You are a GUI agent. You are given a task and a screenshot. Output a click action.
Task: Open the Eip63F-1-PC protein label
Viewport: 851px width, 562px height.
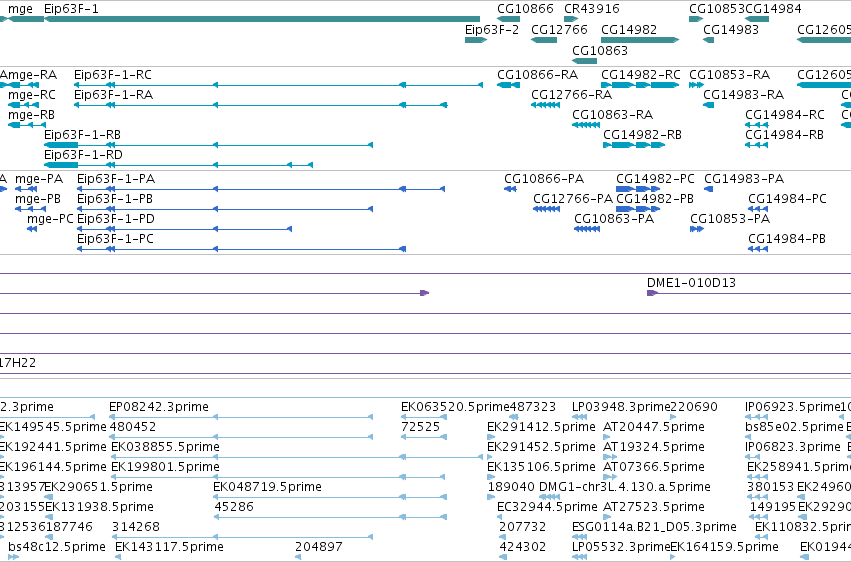(115, 239)
